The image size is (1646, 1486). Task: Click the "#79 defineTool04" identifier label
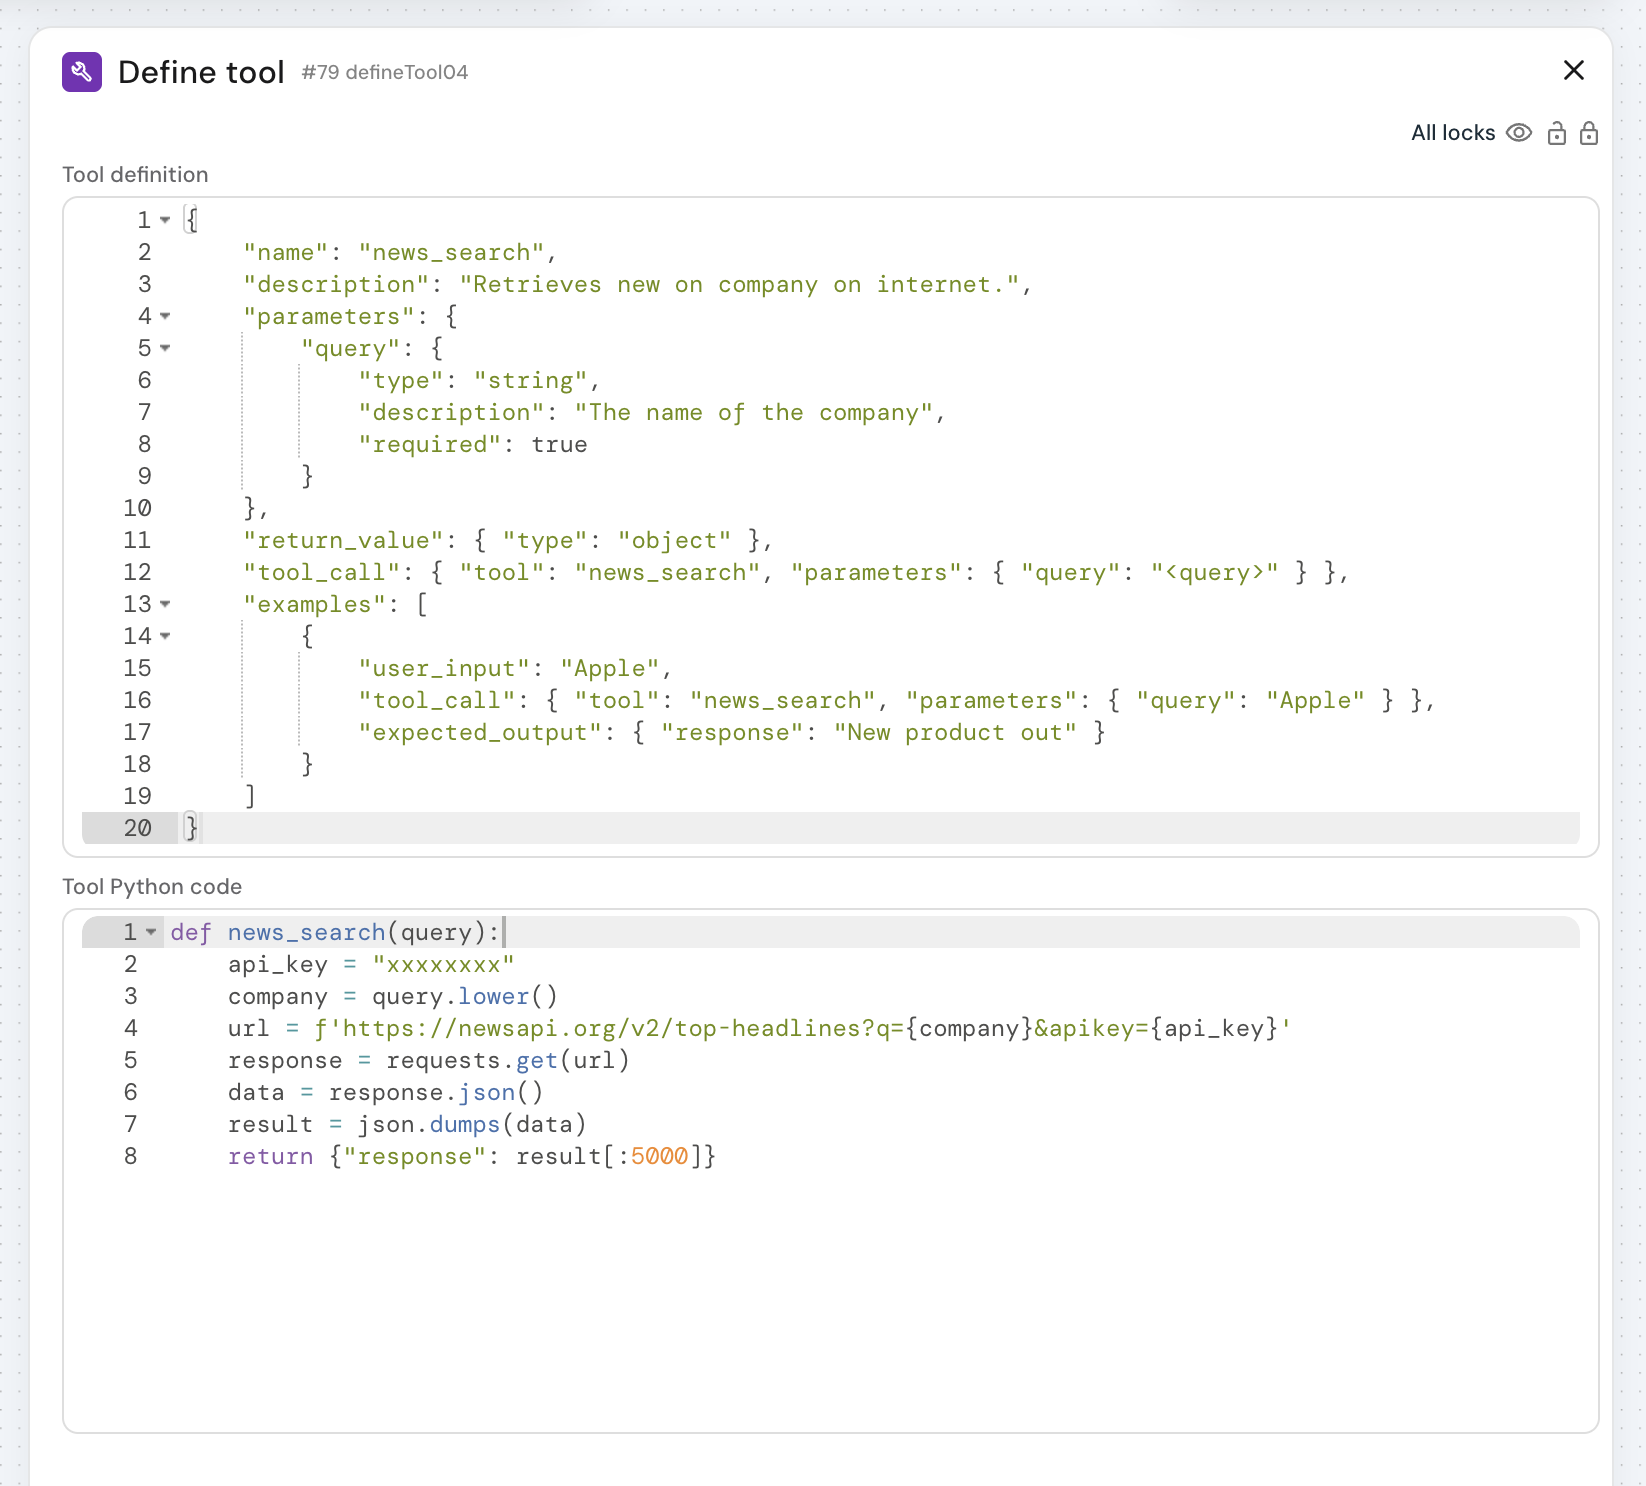click(x=385, y=72)
